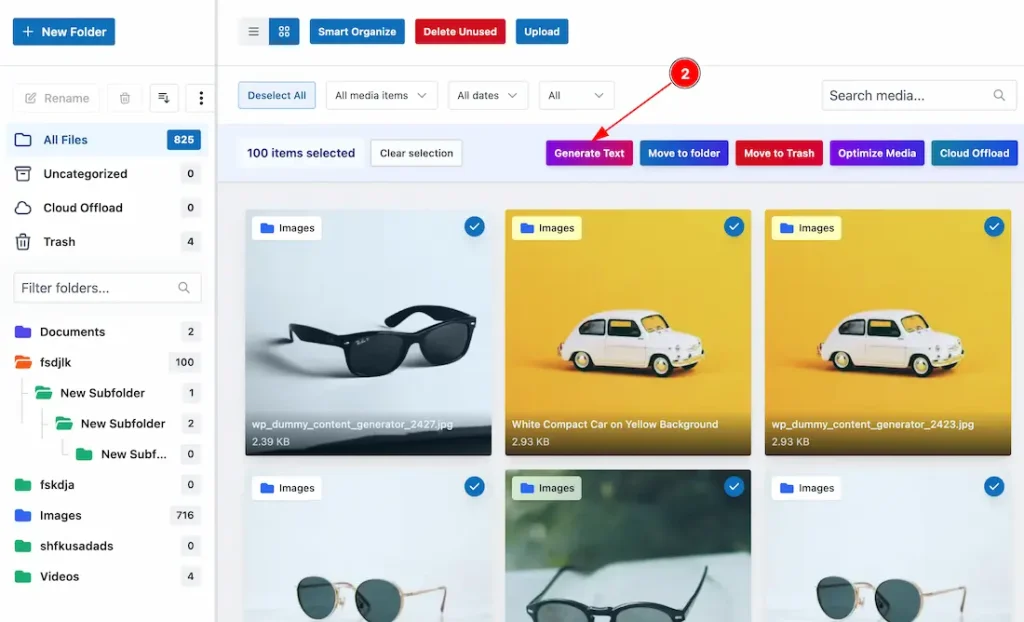This screenshot has width=1024, height=622.
Task: Click the Smart Organize button
Action: [357, 31]
